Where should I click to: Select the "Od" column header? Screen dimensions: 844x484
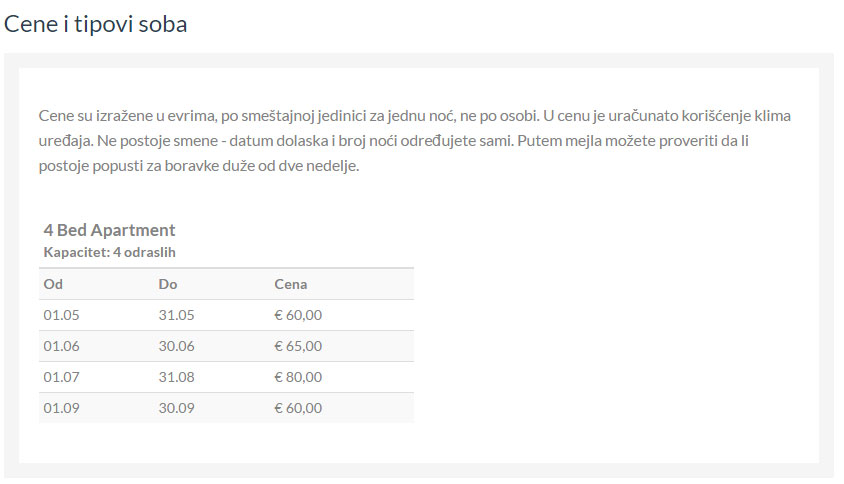tap(53, 284)
